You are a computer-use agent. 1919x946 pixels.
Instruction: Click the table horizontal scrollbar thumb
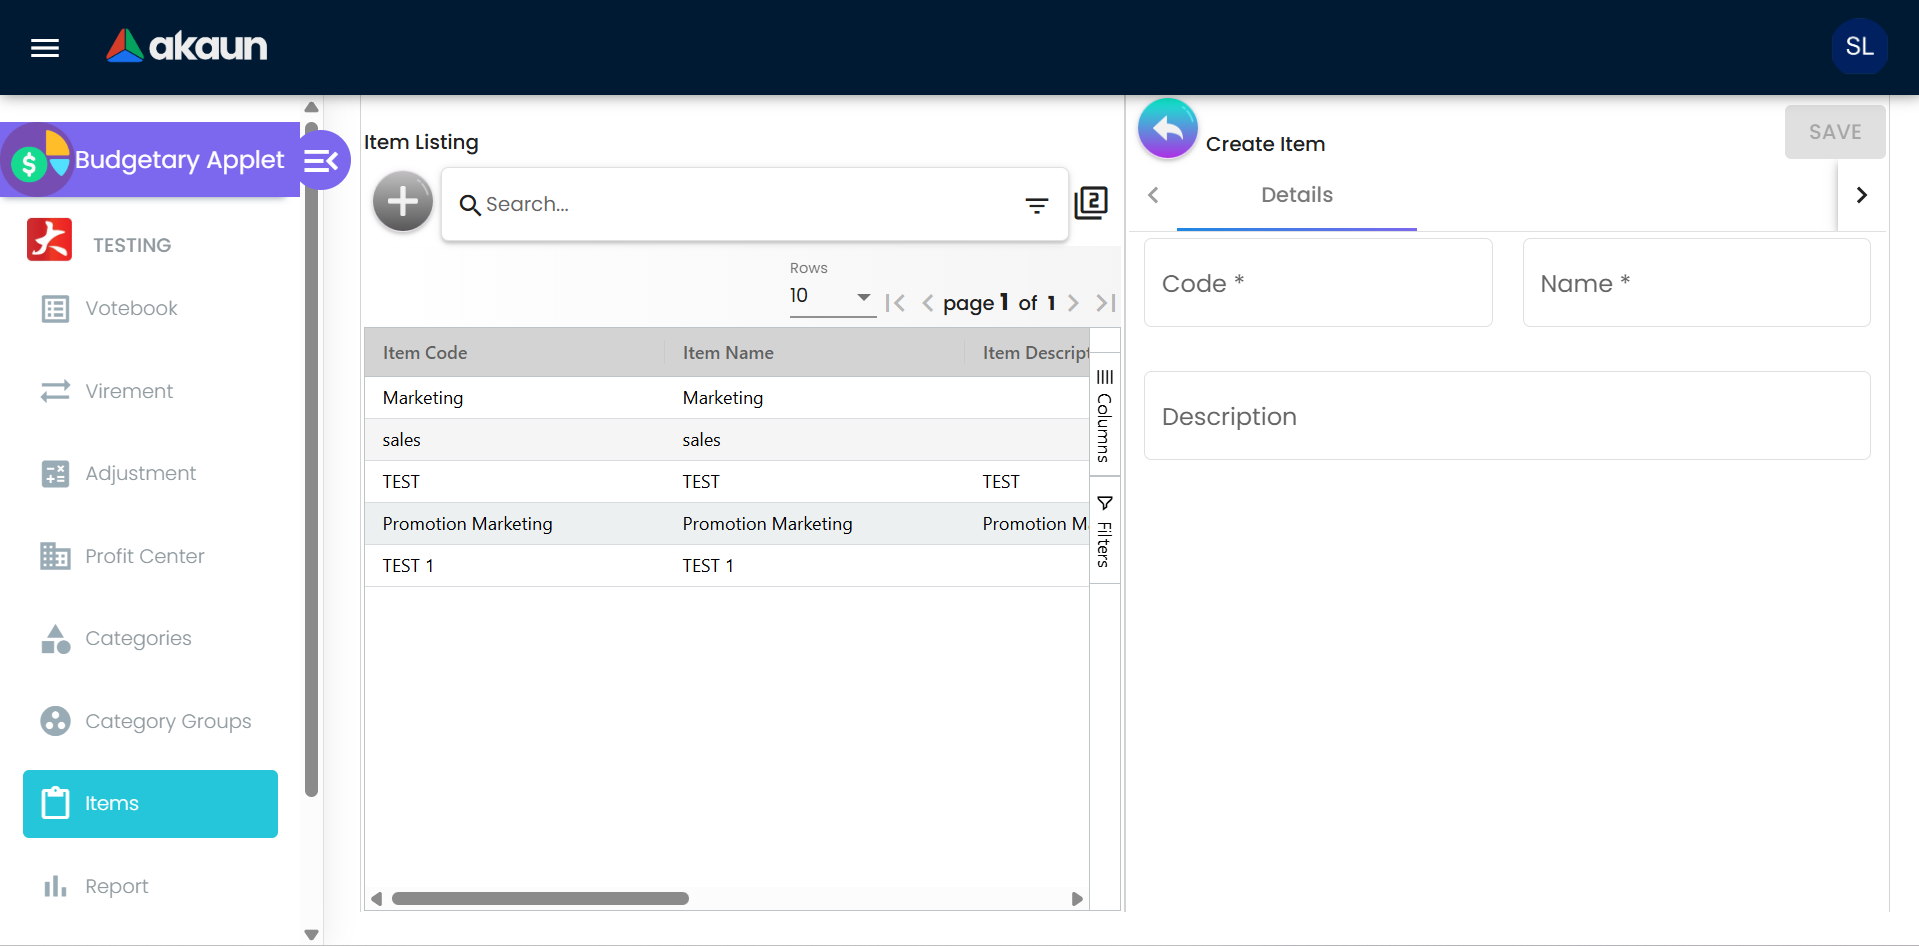540,898
